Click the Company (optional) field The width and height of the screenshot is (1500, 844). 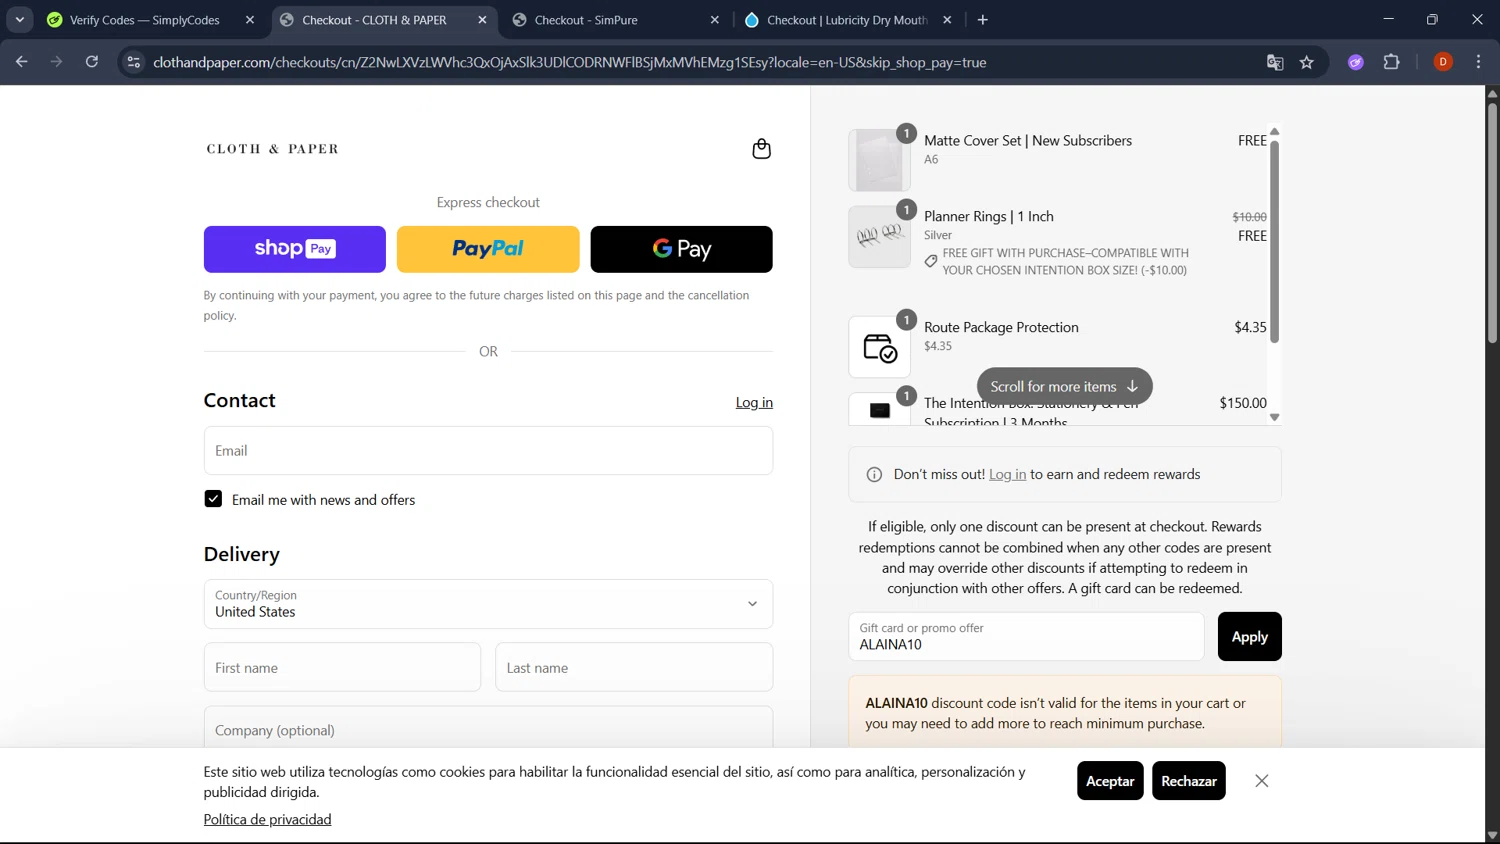pos(488,727)
